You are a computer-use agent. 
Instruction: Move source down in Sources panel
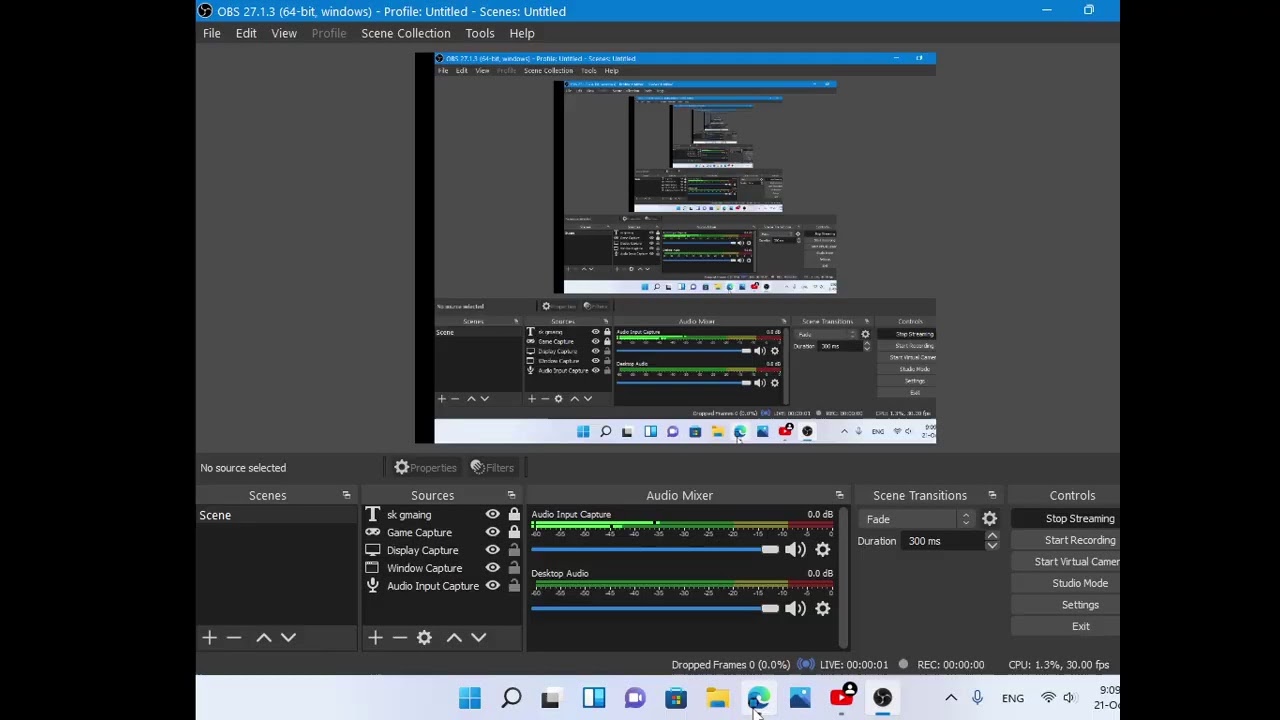478,637
